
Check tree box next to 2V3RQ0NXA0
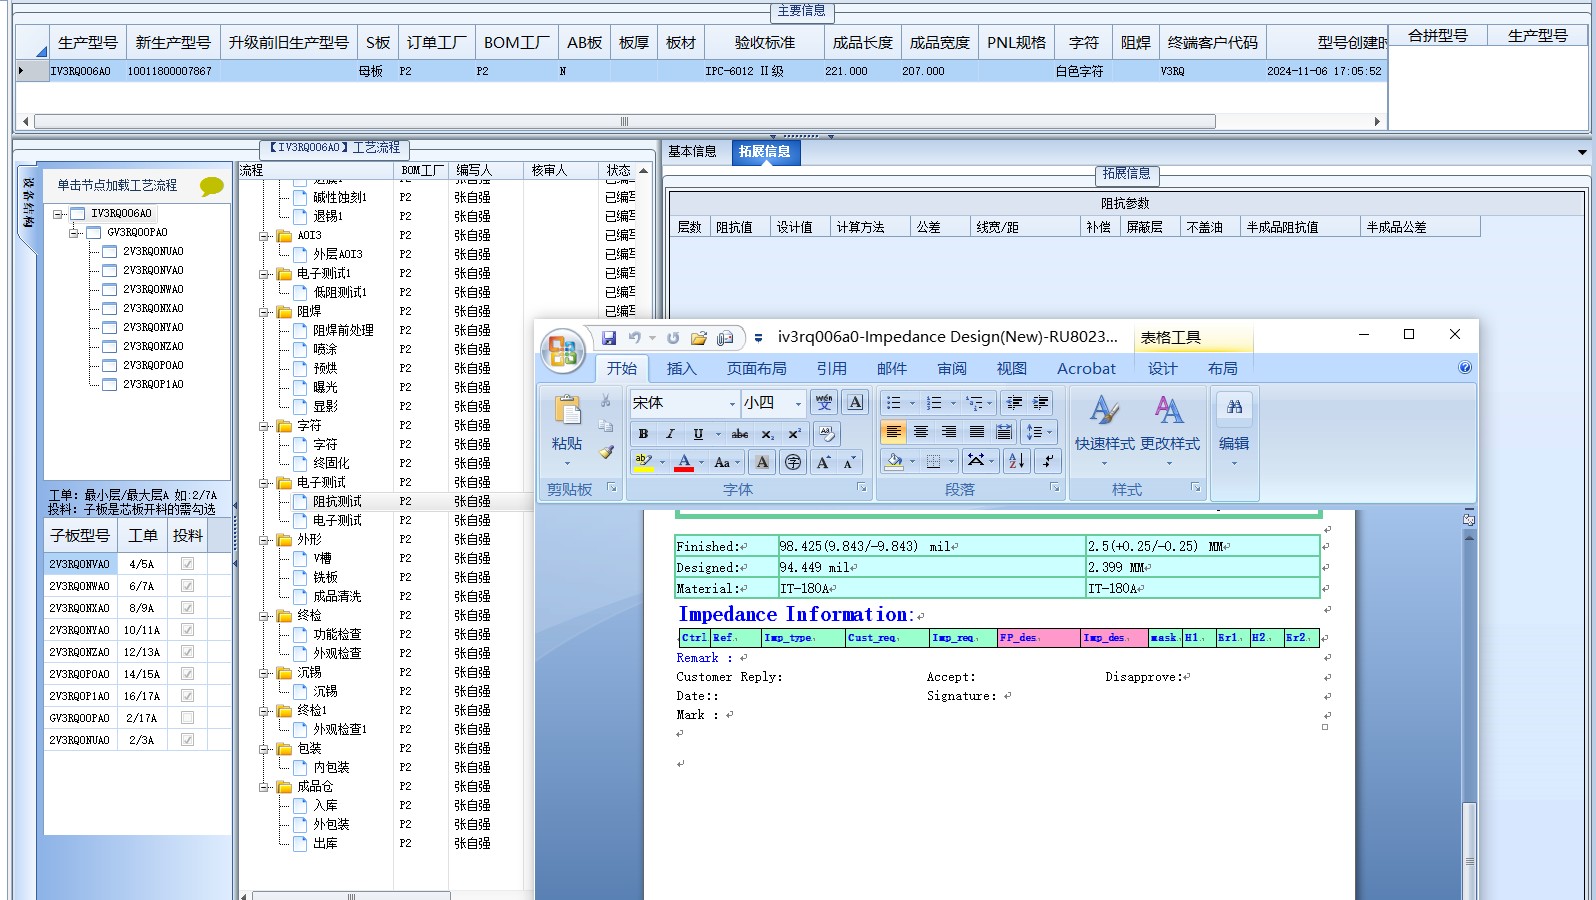click(109, 309)
